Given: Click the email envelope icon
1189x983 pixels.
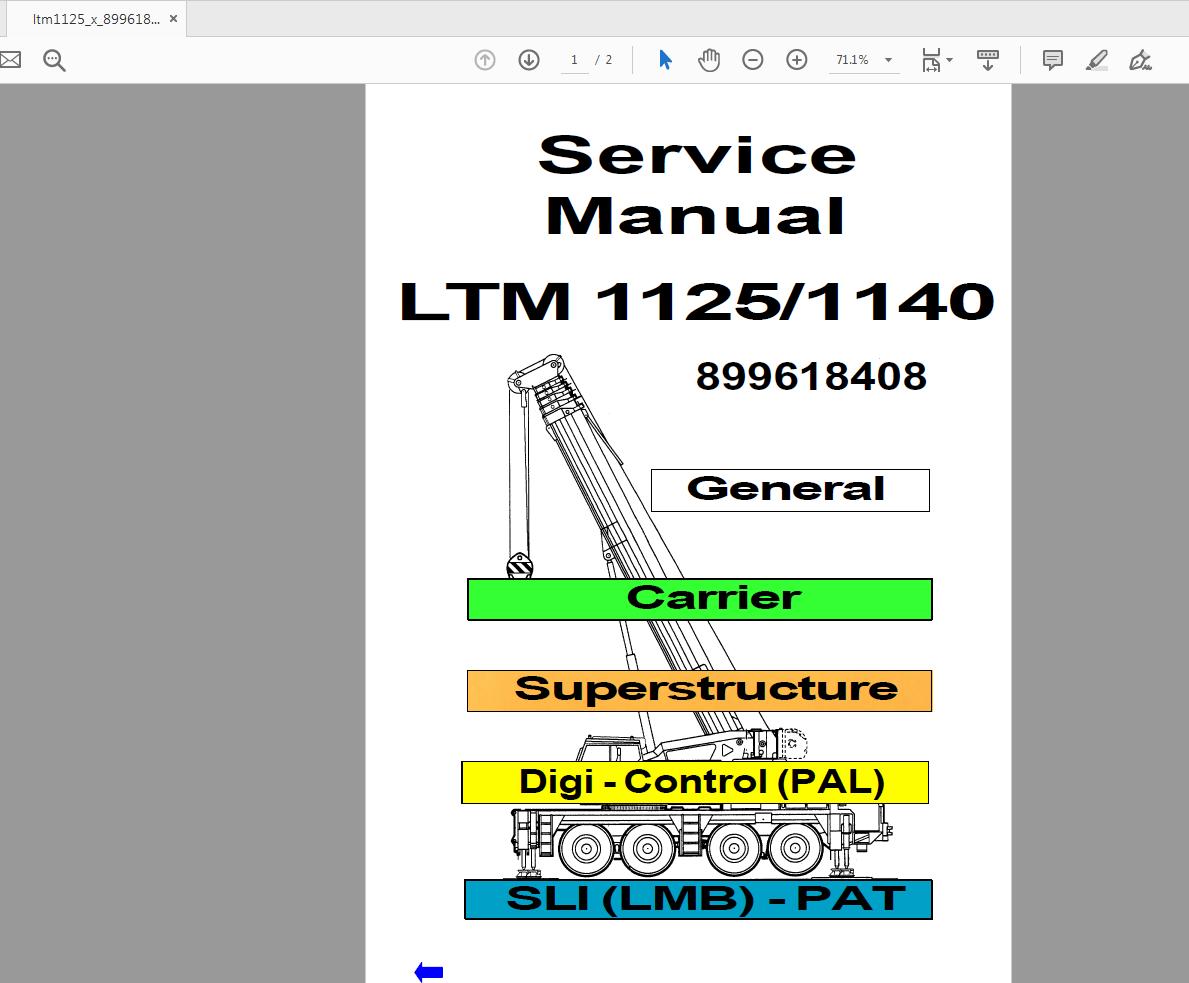Looking at the screenshot, I should pos(10,60).
